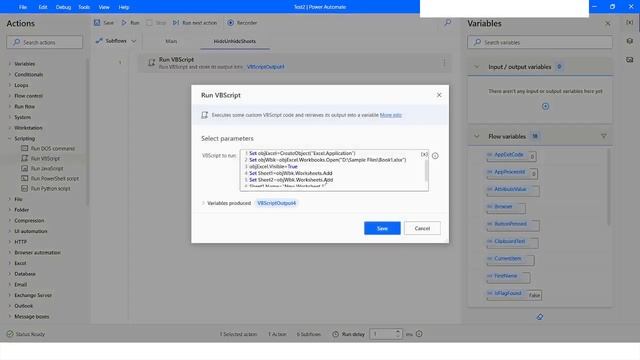Viewport: 640px width, 360px height.
Task: Click VBScript editor vertical scrollbar
Action: [x=427, y=170]
